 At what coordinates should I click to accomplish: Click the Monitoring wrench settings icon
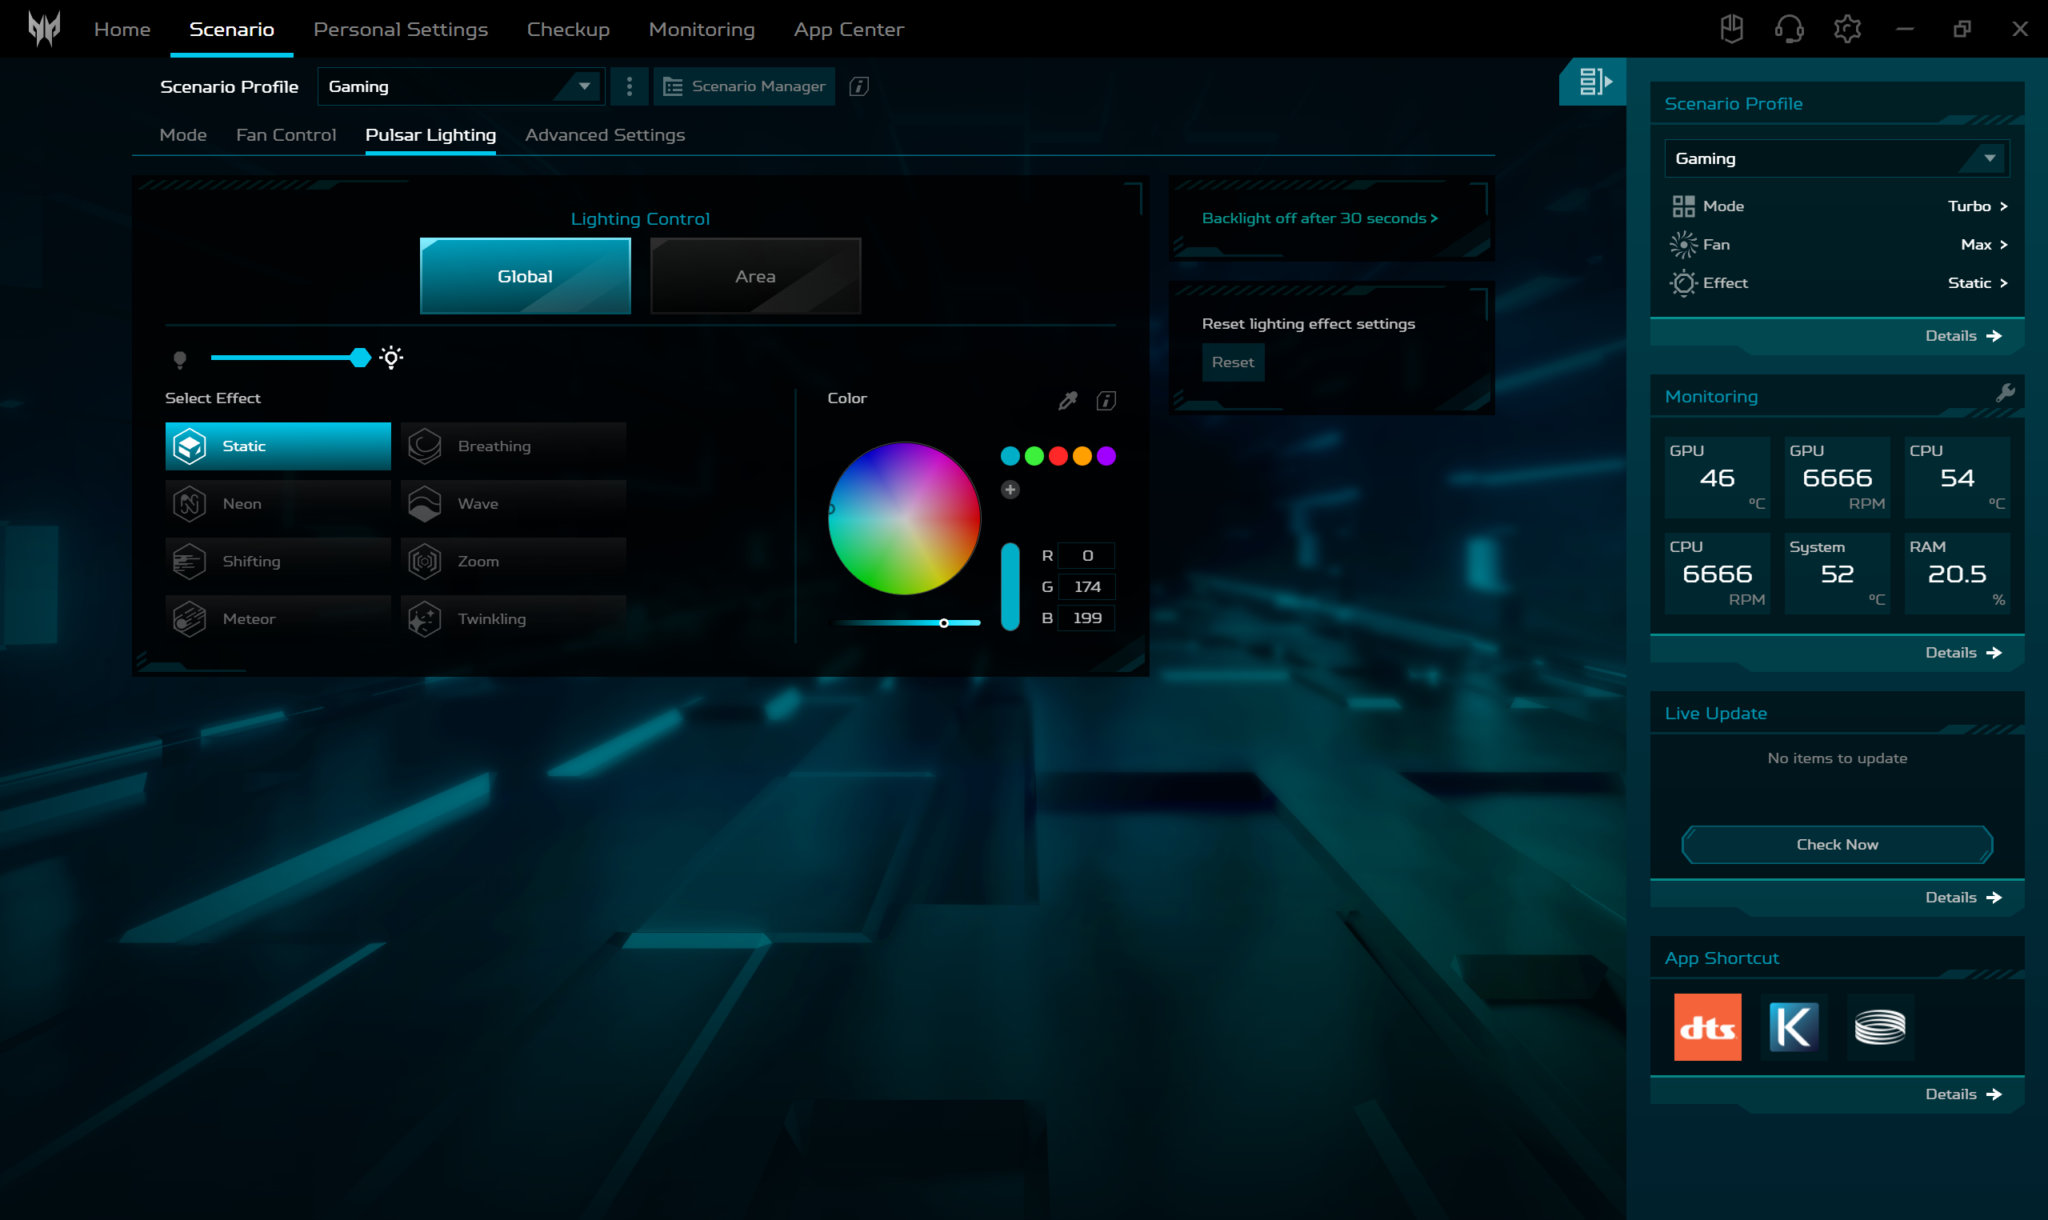pyautogui.click(x=2005, y=393)
